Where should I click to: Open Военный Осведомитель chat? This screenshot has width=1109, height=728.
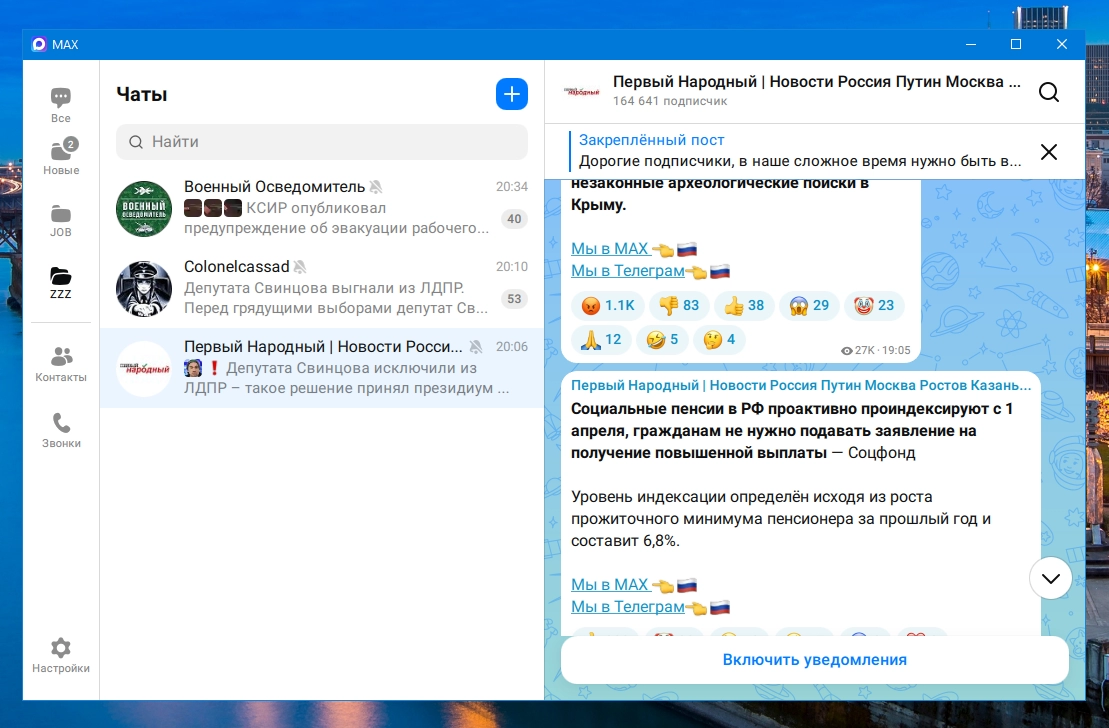[x=322, y=208]
